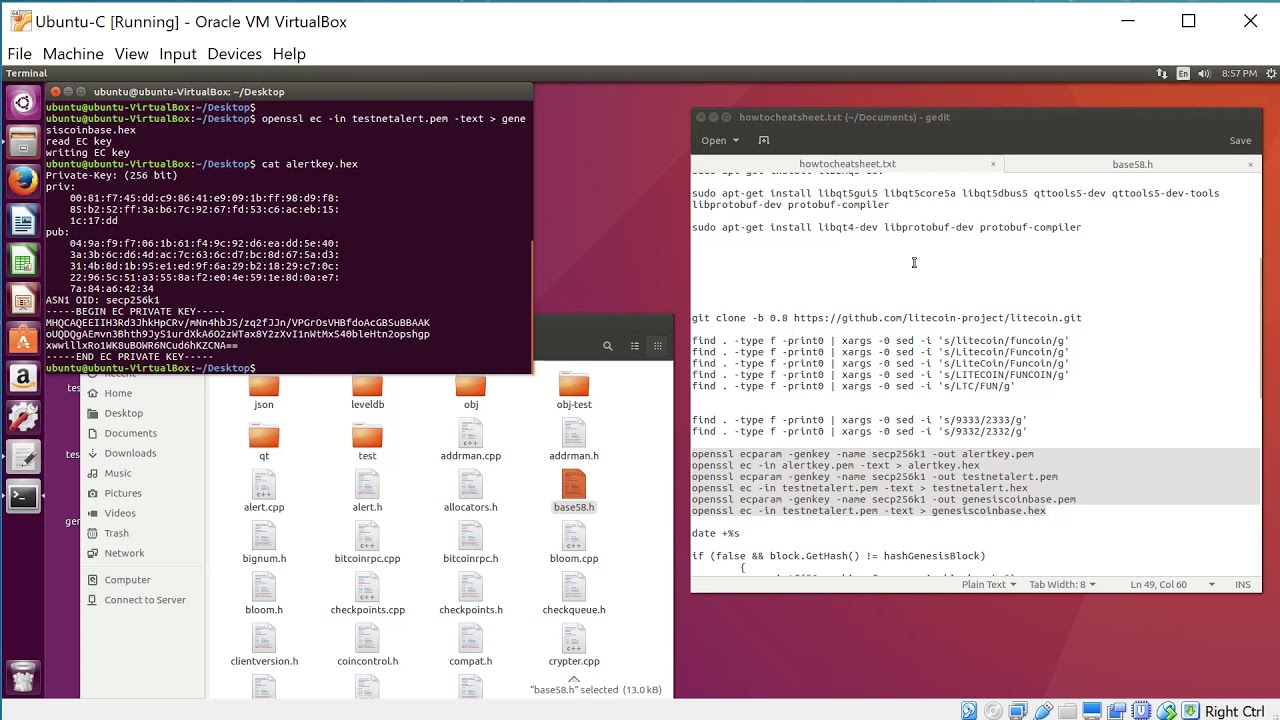Close the howtocheatsheet.txt tab
Image resolution: width=1280 pixels, height=720 pixels.
993,164
